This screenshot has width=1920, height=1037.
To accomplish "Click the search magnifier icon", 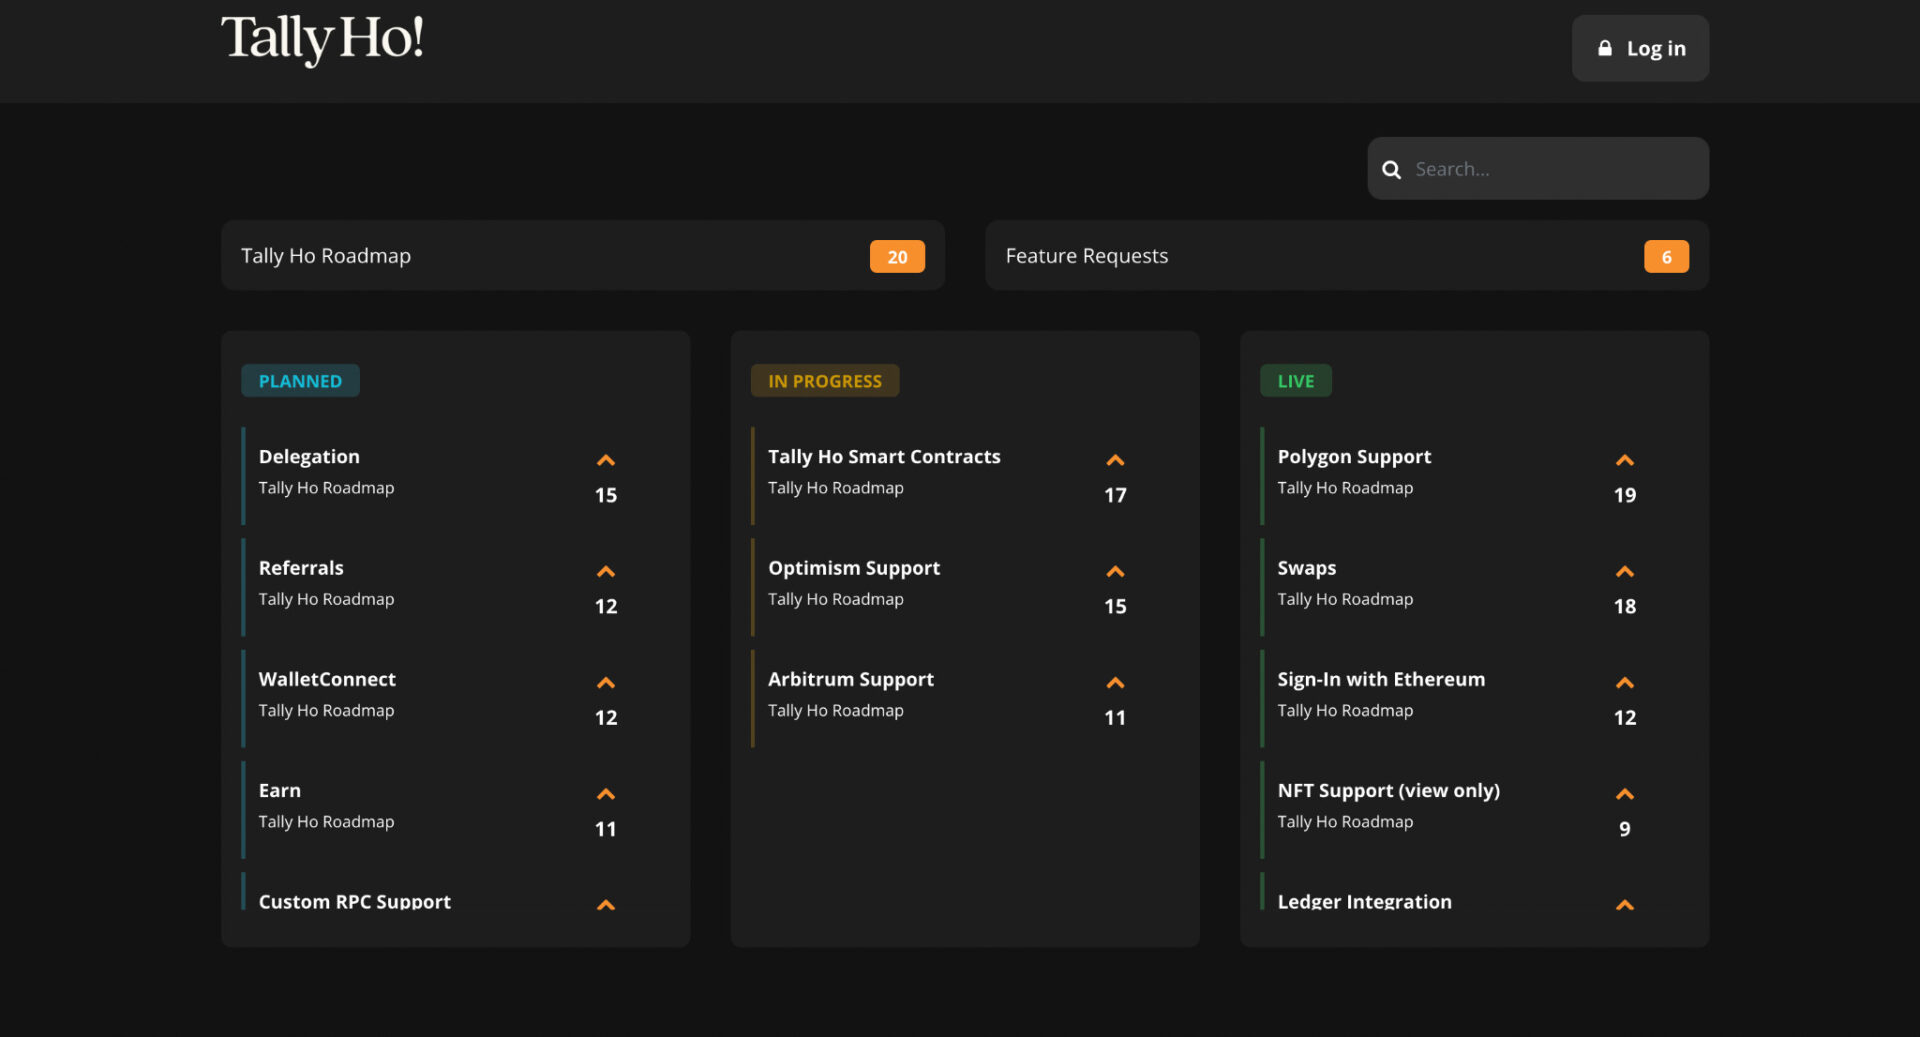I will [x=1391, y=169].
